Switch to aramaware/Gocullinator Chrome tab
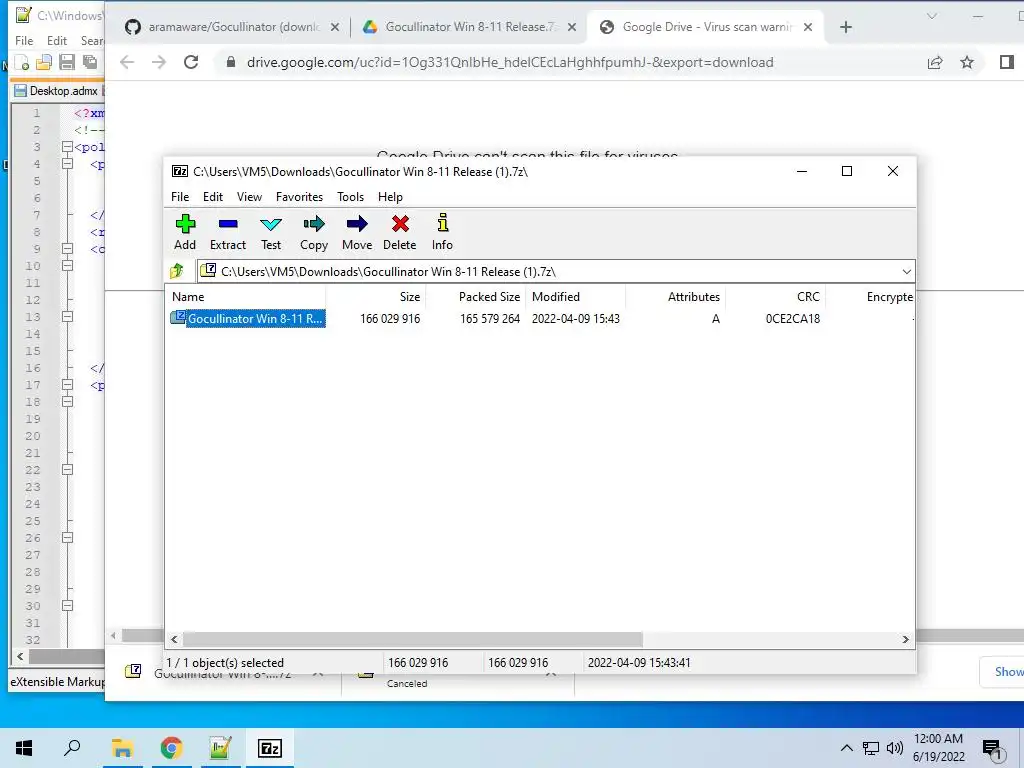 (233, 27)
